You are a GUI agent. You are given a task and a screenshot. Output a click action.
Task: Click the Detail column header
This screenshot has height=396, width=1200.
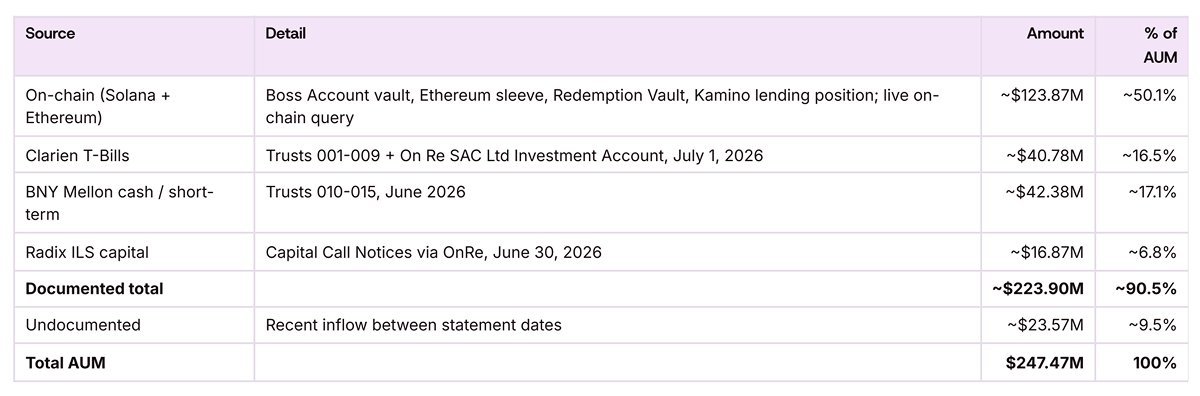pos(286,34)
